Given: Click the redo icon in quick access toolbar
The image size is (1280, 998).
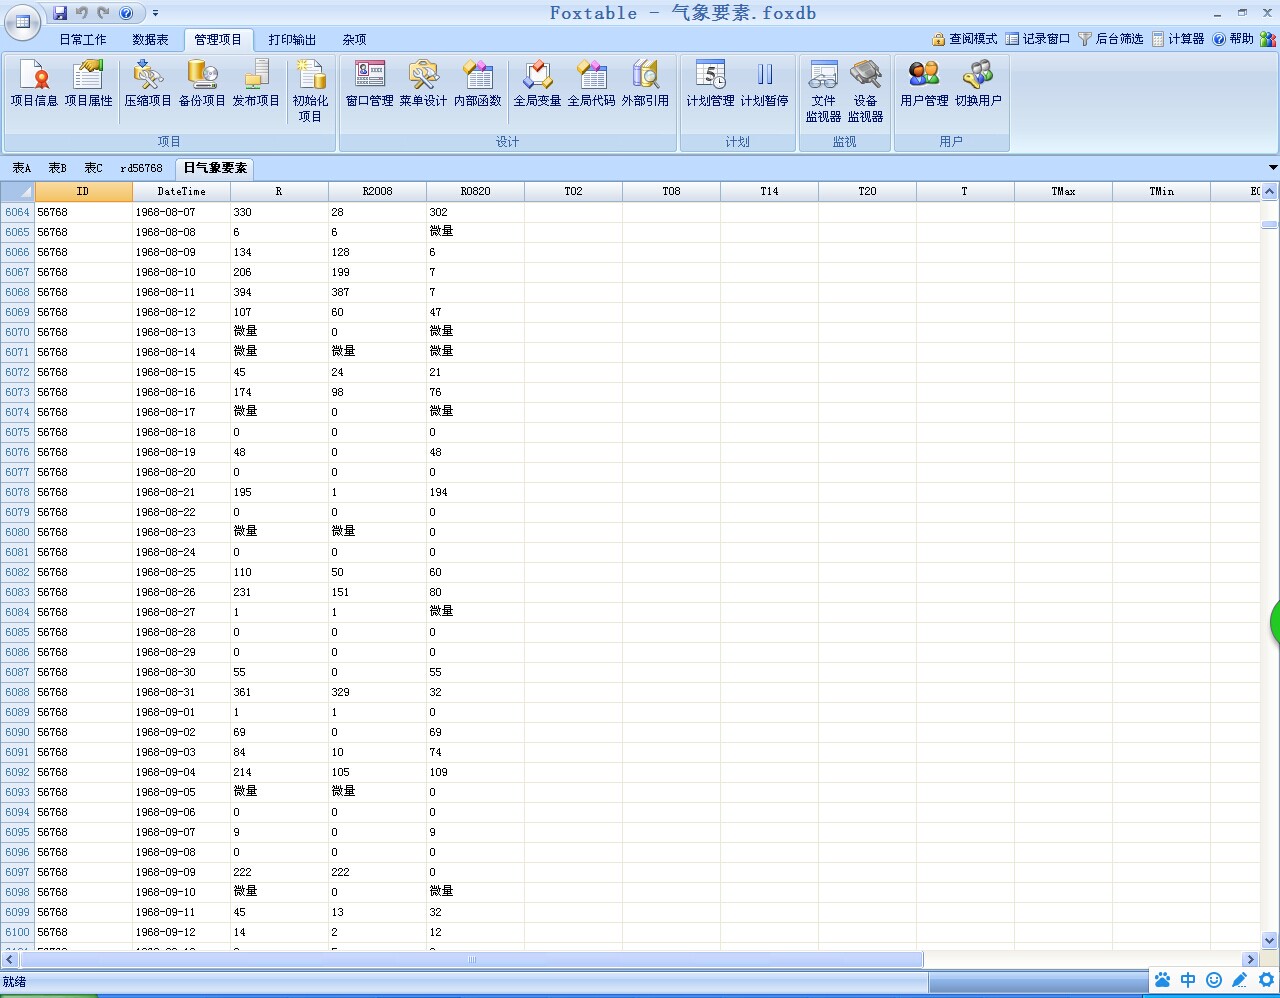Looking at the screenshot, I should pyautogui.click(x=103, y=13).
